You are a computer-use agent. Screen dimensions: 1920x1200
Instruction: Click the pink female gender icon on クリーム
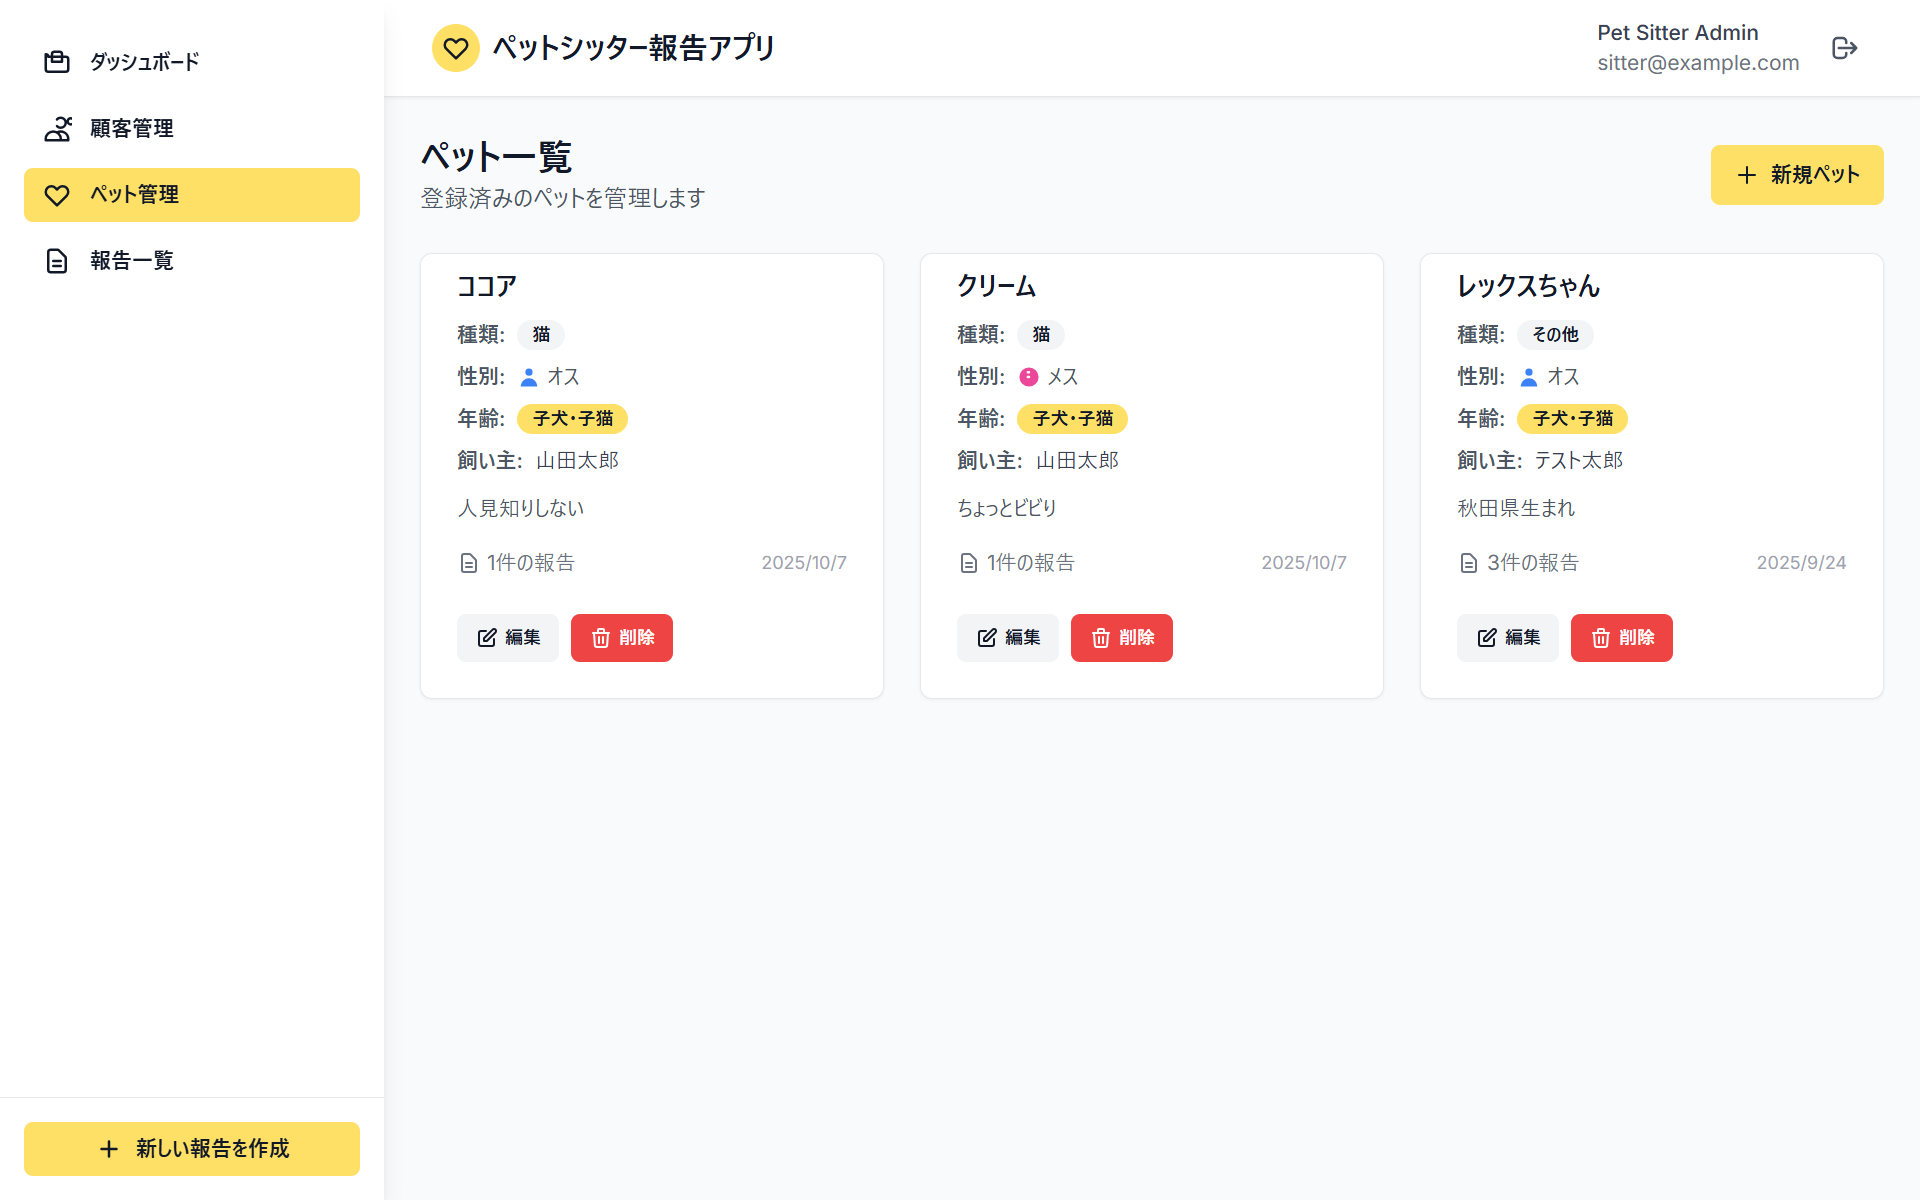pos(1028,377)
